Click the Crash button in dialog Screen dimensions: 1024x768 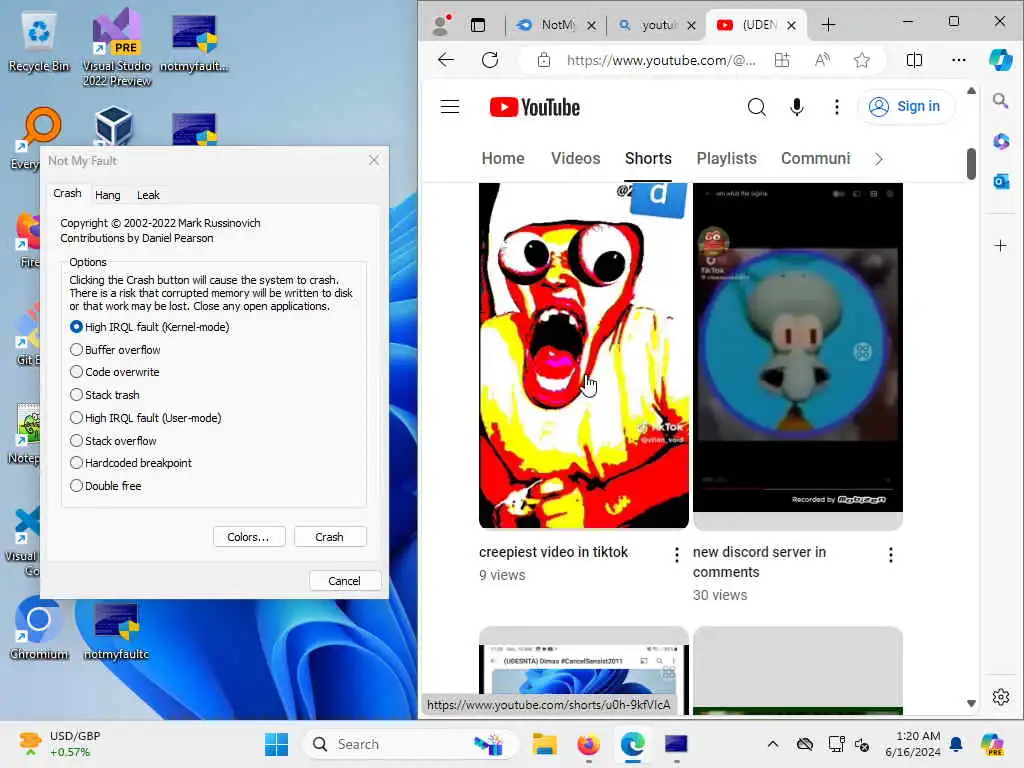tap(330, 537)
